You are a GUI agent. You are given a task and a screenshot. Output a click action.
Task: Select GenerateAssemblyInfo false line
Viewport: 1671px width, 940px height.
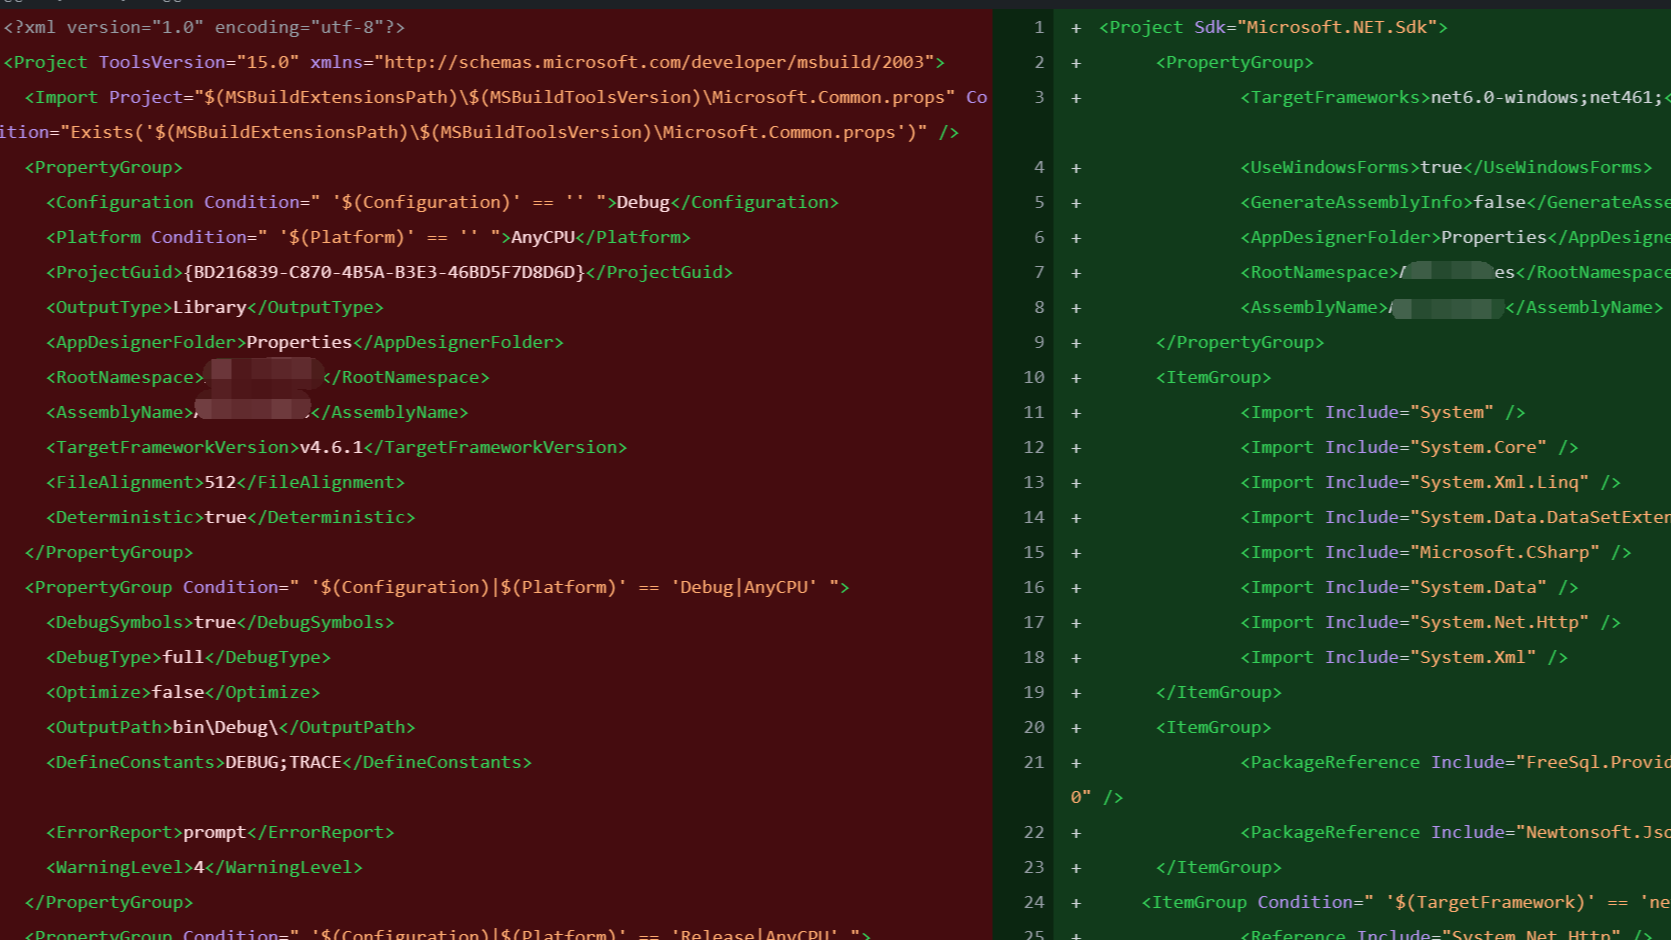tap(1455, 202)
